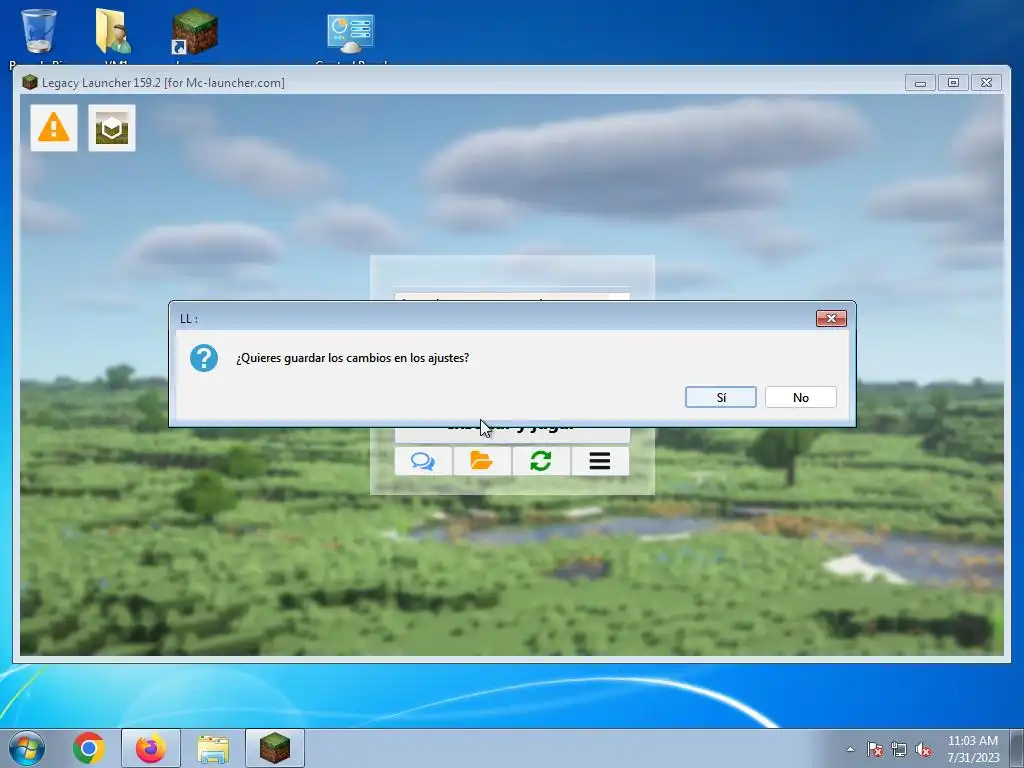This screenshot has height=768, width=1024.
Task: Open the game folder icon in launcher
Action: tap(482, 461)
